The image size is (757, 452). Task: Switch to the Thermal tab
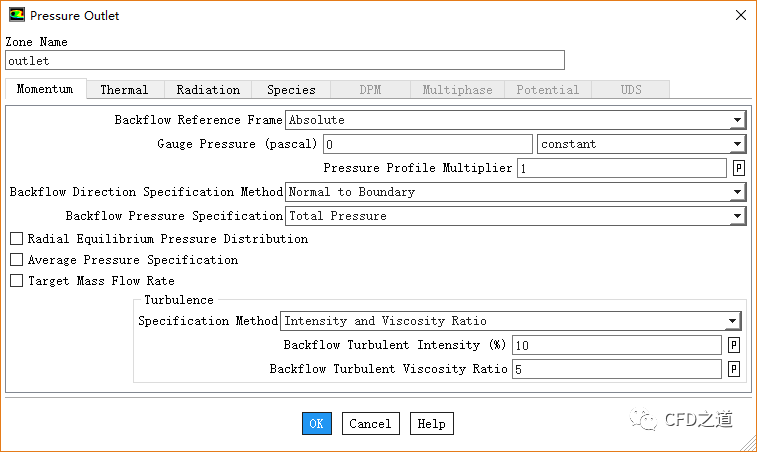click(124, 89)
